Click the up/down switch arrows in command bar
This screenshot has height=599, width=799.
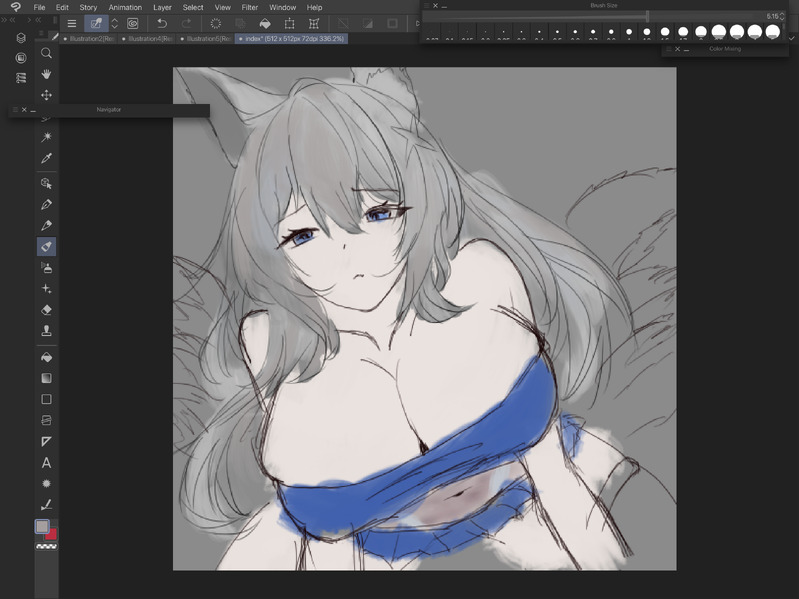(x=115, y=23)
